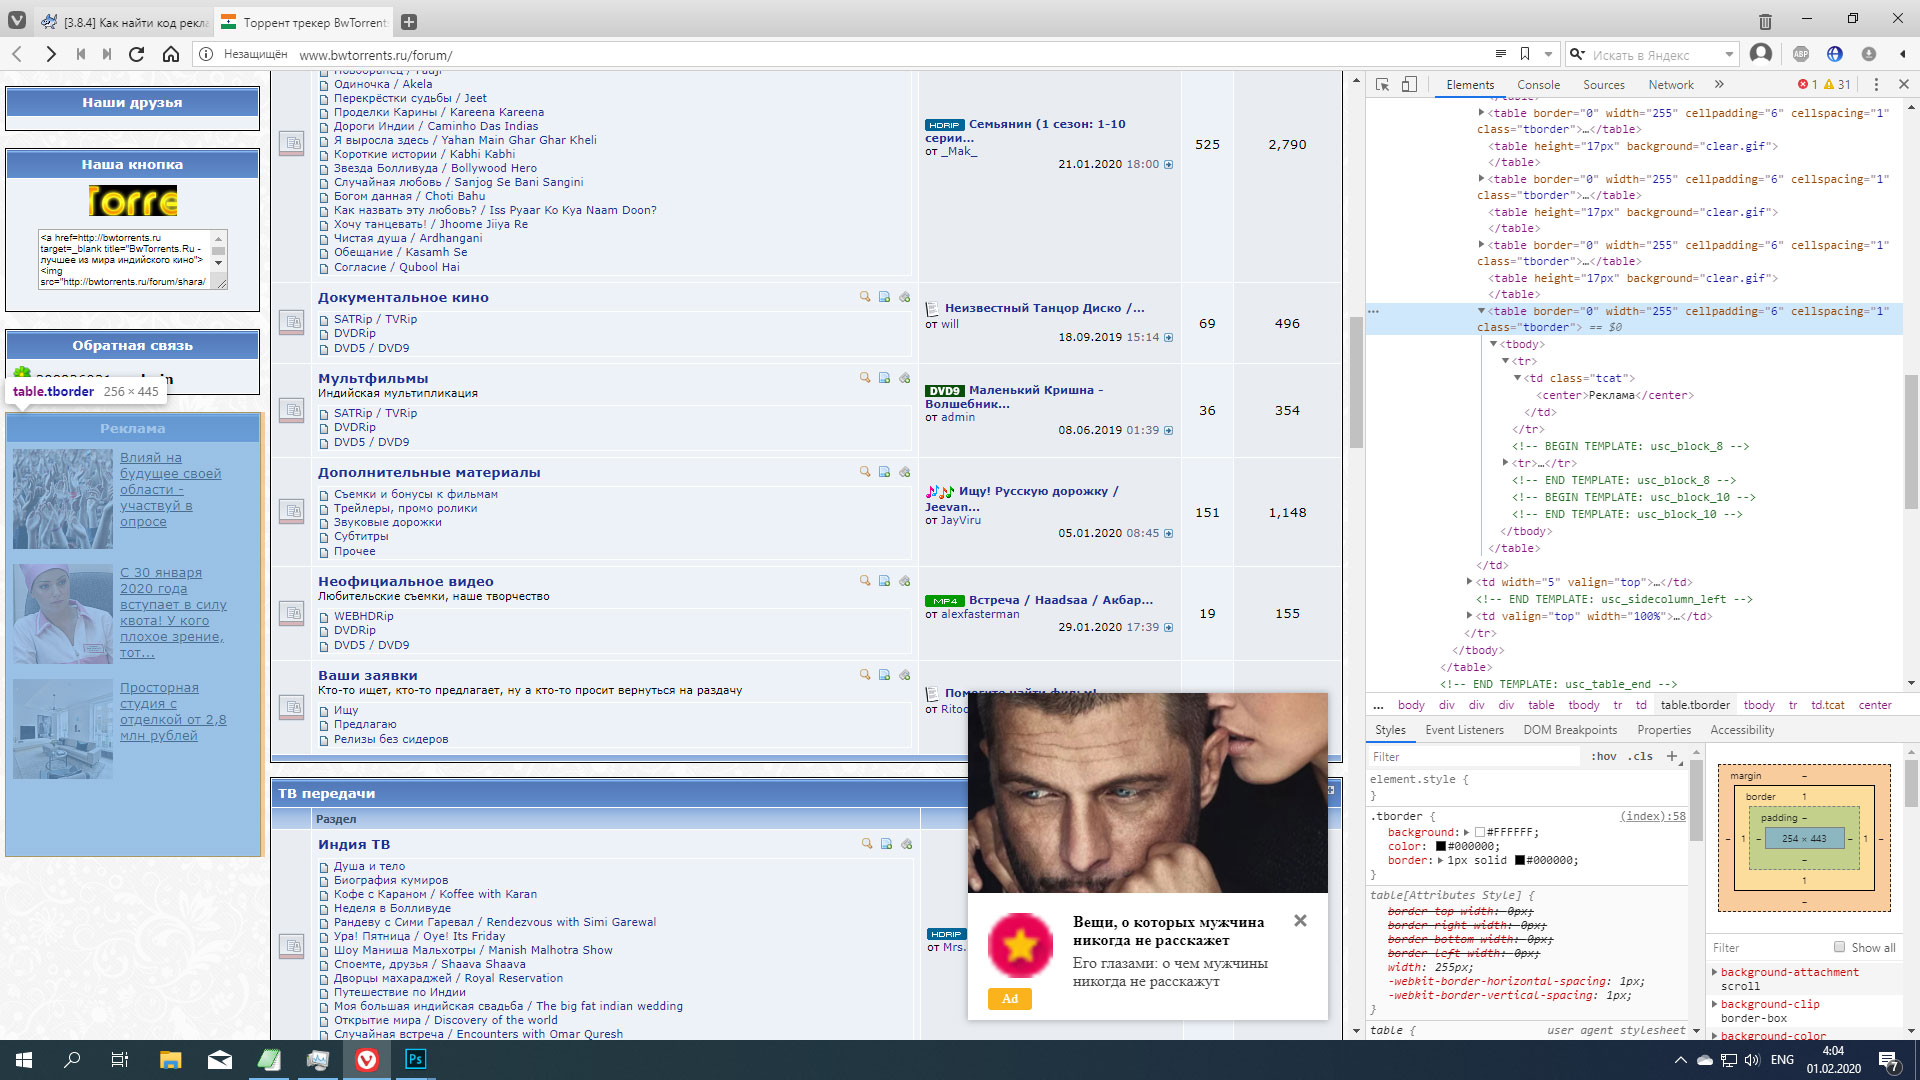Image resolution: width=1920 pixels, height=1080 pixels.
Task: Go to the home page icon
Action: [171, 54]
